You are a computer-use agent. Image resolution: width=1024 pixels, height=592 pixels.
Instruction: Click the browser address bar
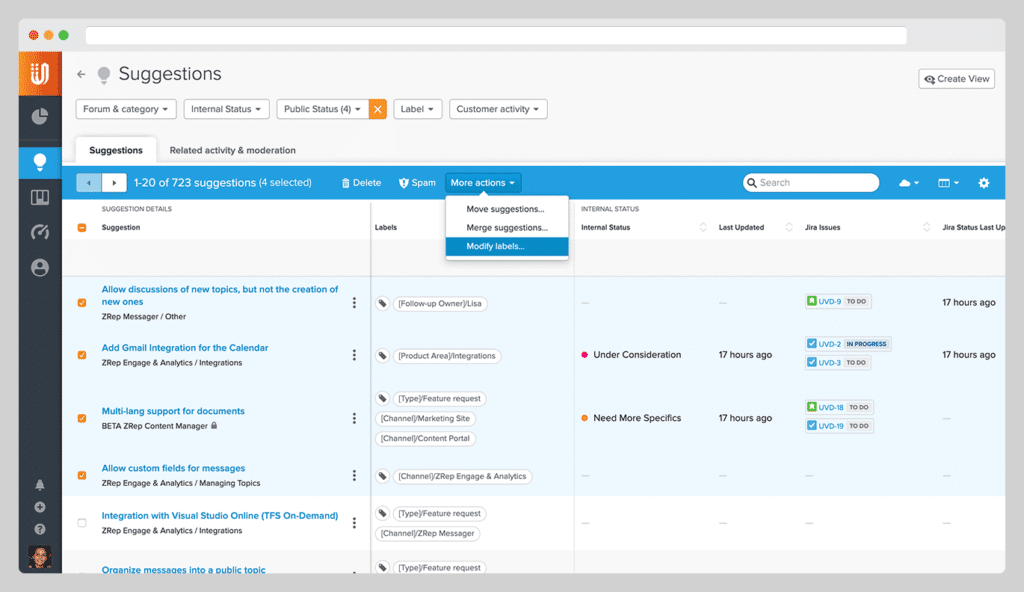496,35
